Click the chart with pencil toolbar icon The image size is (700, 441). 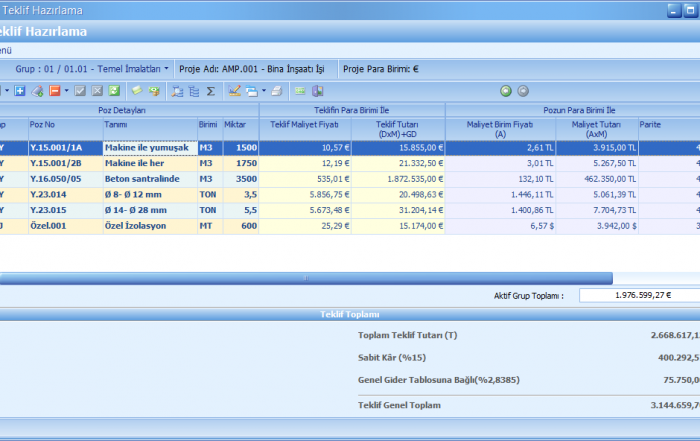point(234,91)
